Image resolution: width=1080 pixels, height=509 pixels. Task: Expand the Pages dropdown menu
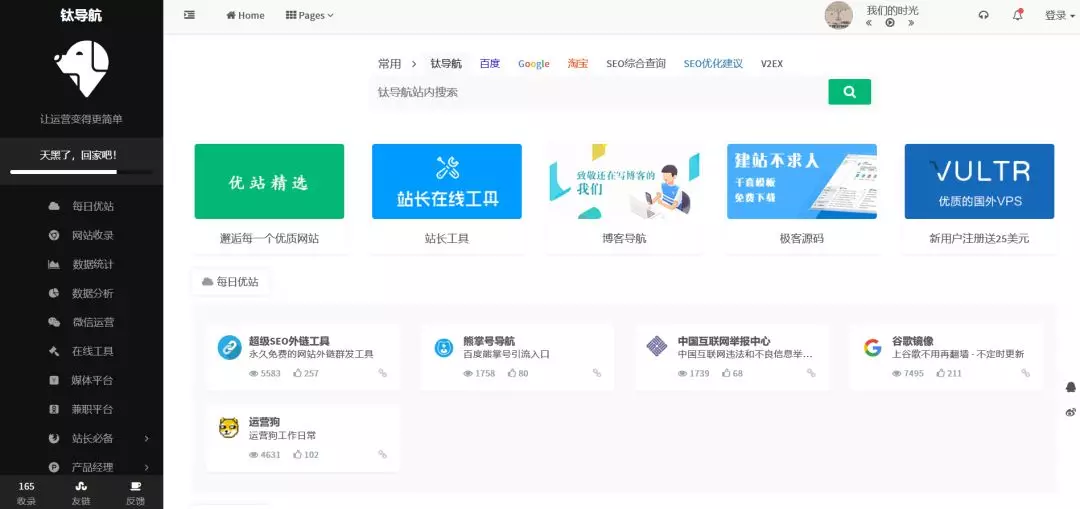(x=310, y=15)
